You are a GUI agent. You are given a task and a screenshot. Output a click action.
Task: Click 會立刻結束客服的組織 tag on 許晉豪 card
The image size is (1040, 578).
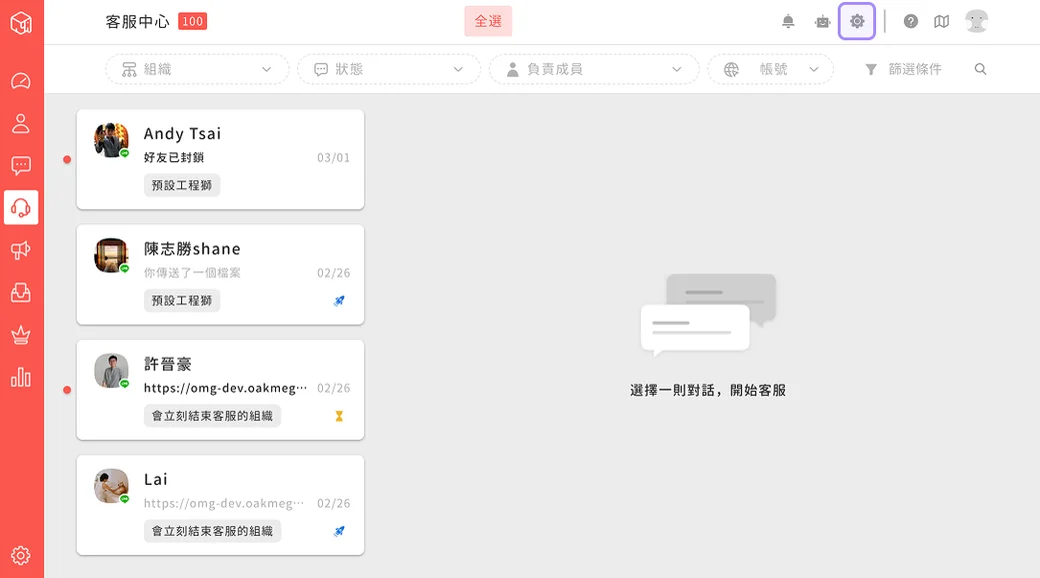point(212,416)
